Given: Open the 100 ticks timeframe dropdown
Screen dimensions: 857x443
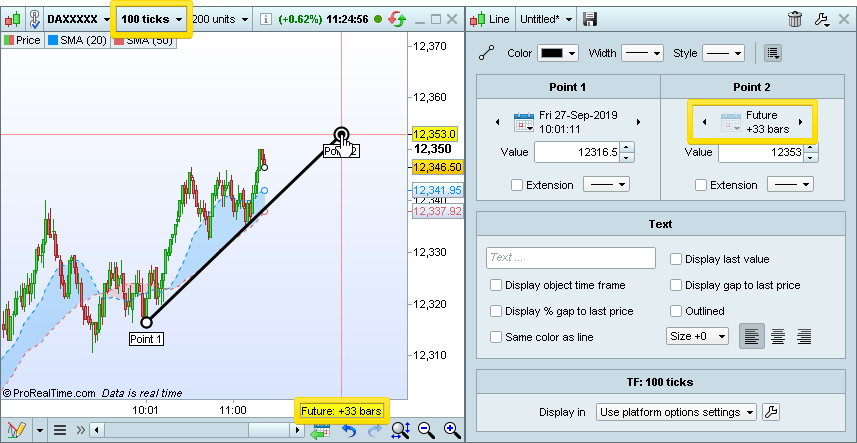Looking at the screenshot, I should (x=152, y=19).
